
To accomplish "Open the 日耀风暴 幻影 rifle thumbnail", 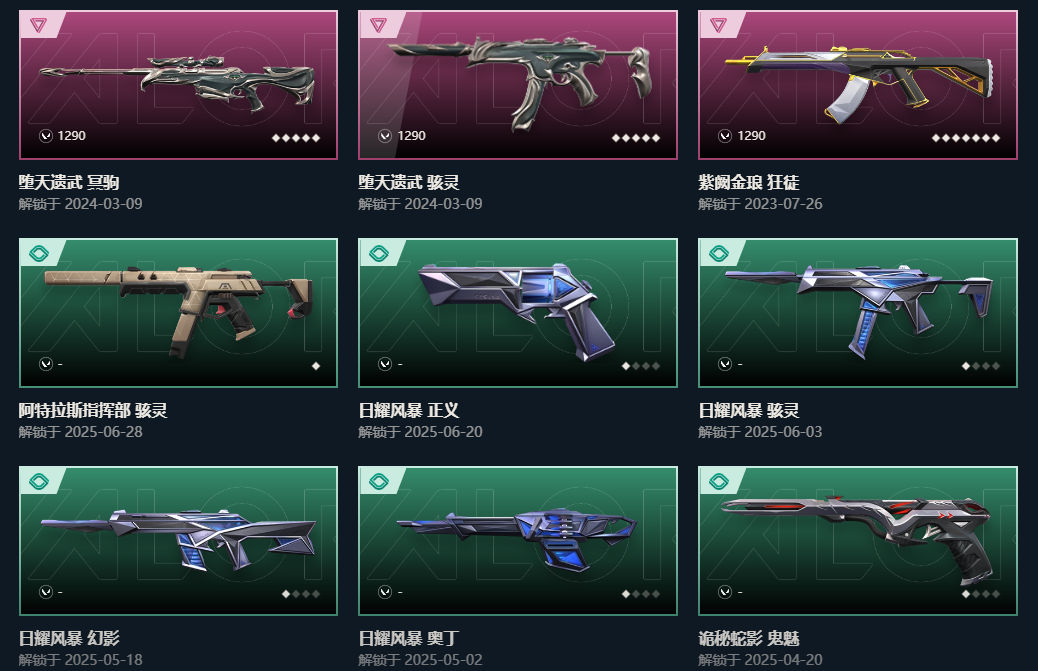I will pyautogui.click(x=179, y=541).
